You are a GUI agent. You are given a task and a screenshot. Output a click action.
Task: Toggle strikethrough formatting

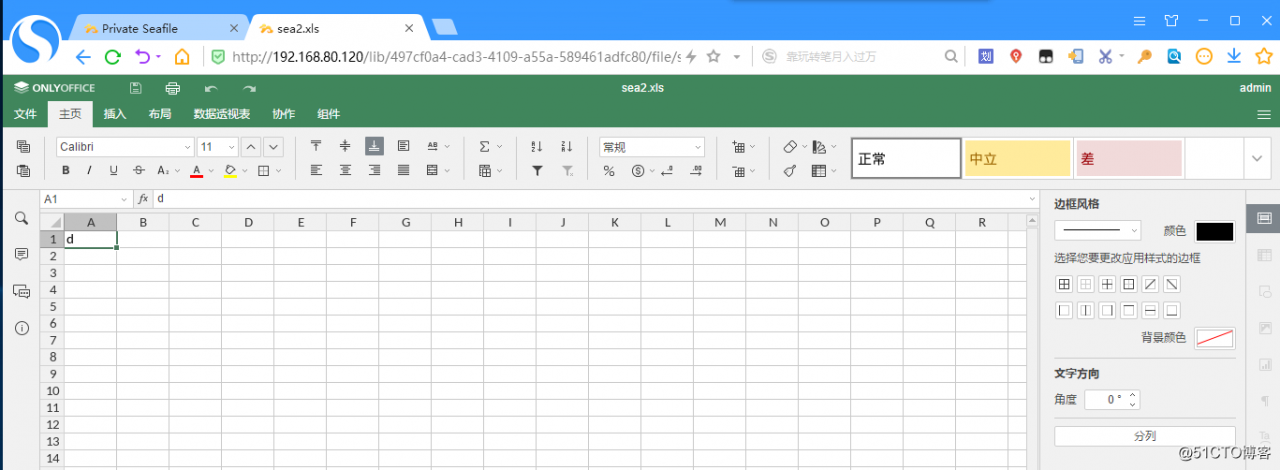click(139, 171)
